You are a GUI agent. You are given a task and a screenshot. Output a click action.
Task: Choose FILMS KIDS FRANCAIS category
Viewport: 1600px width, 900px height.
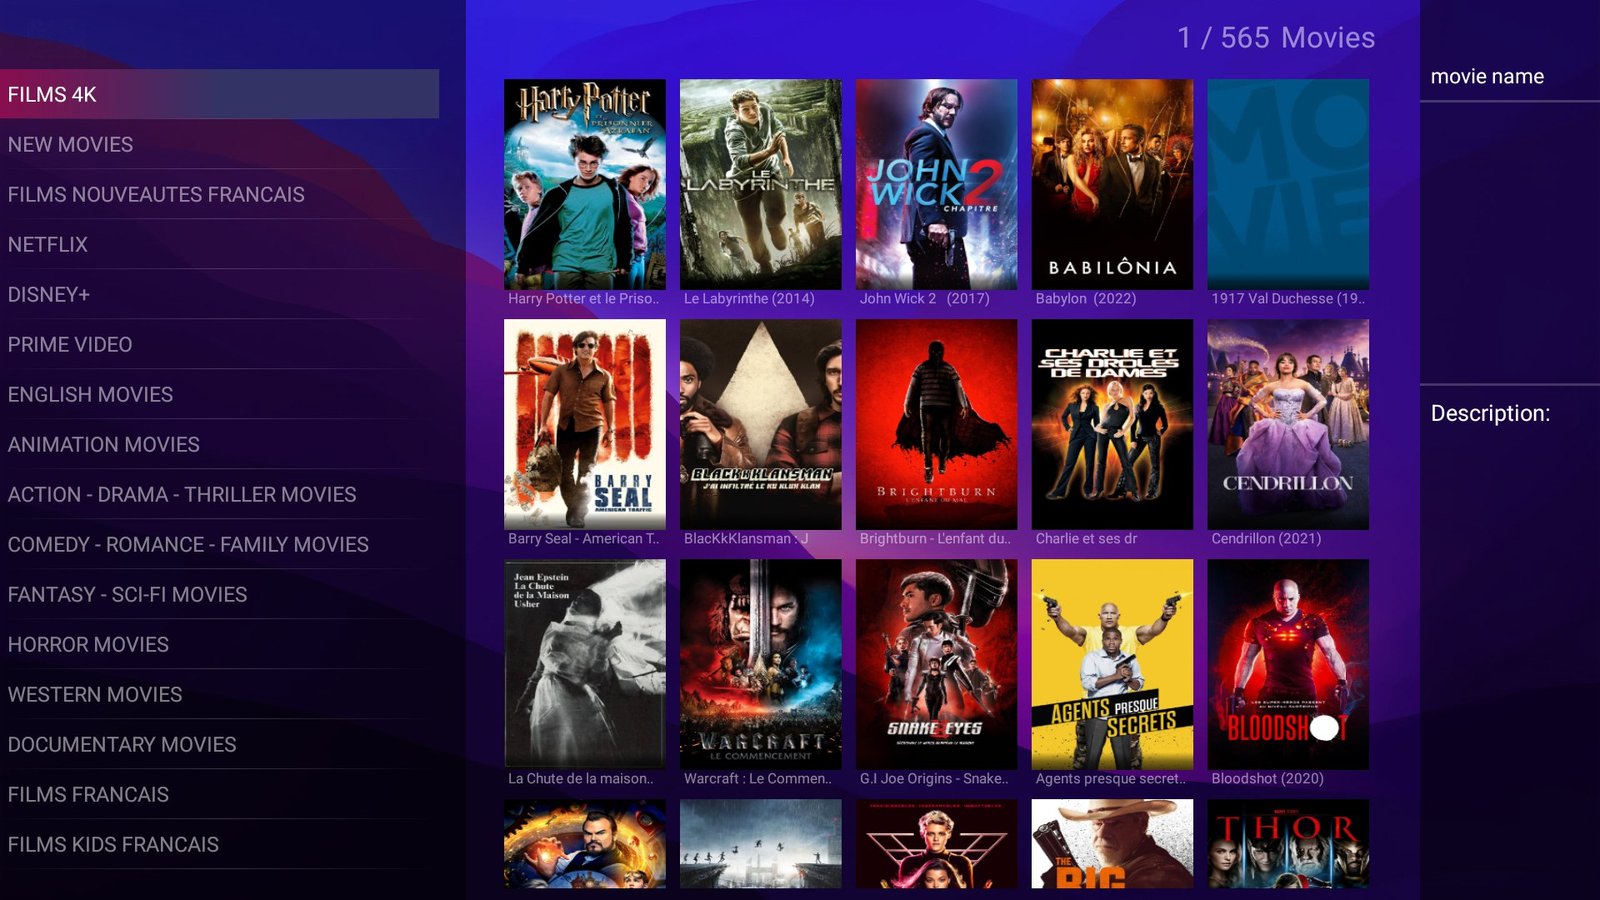click(113, 844)
